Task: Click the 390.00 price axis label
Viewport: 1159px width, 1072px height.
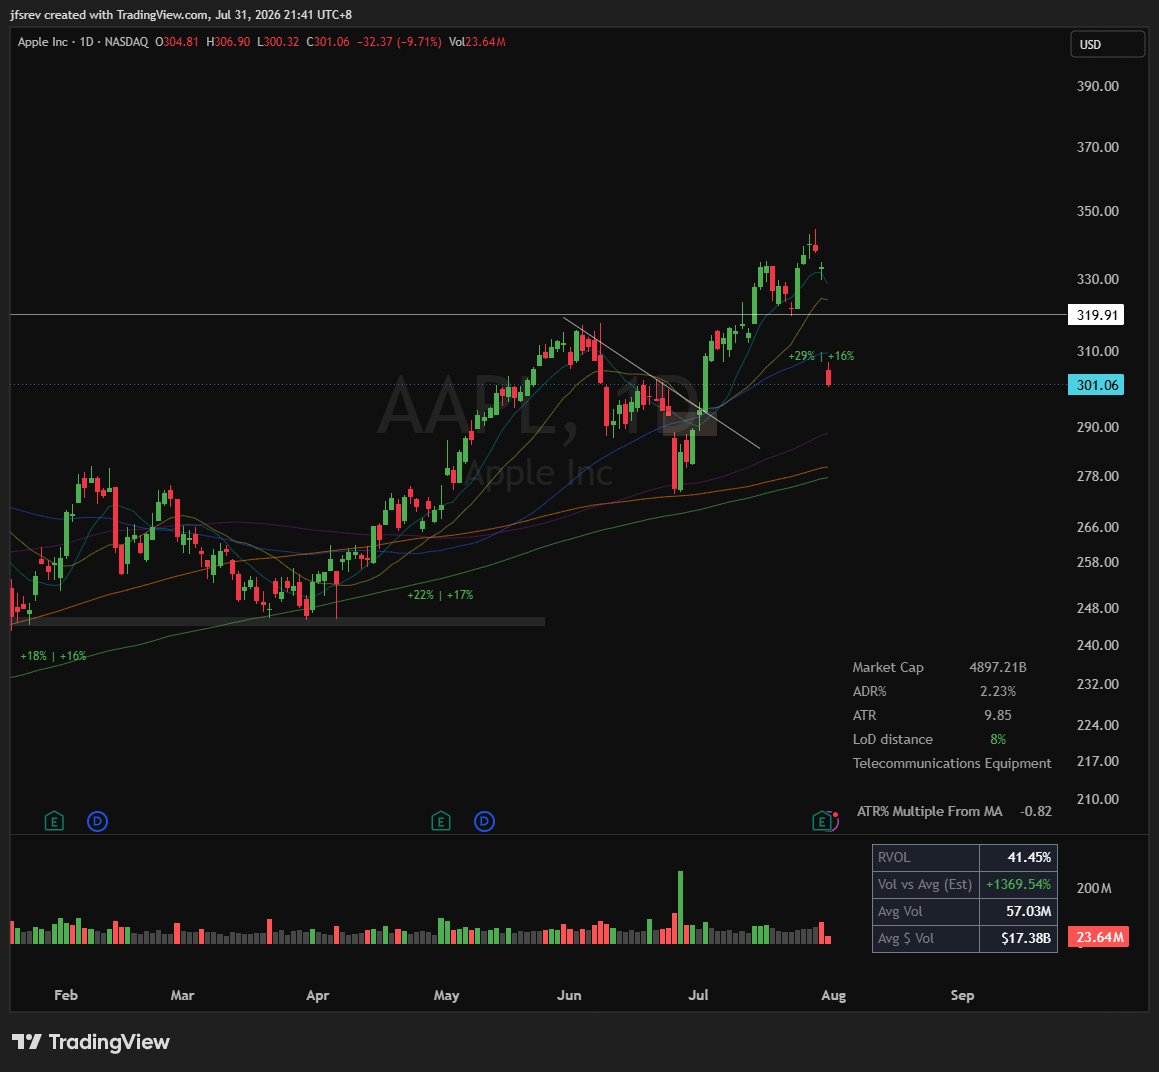Action: (x=1098, y=86)
